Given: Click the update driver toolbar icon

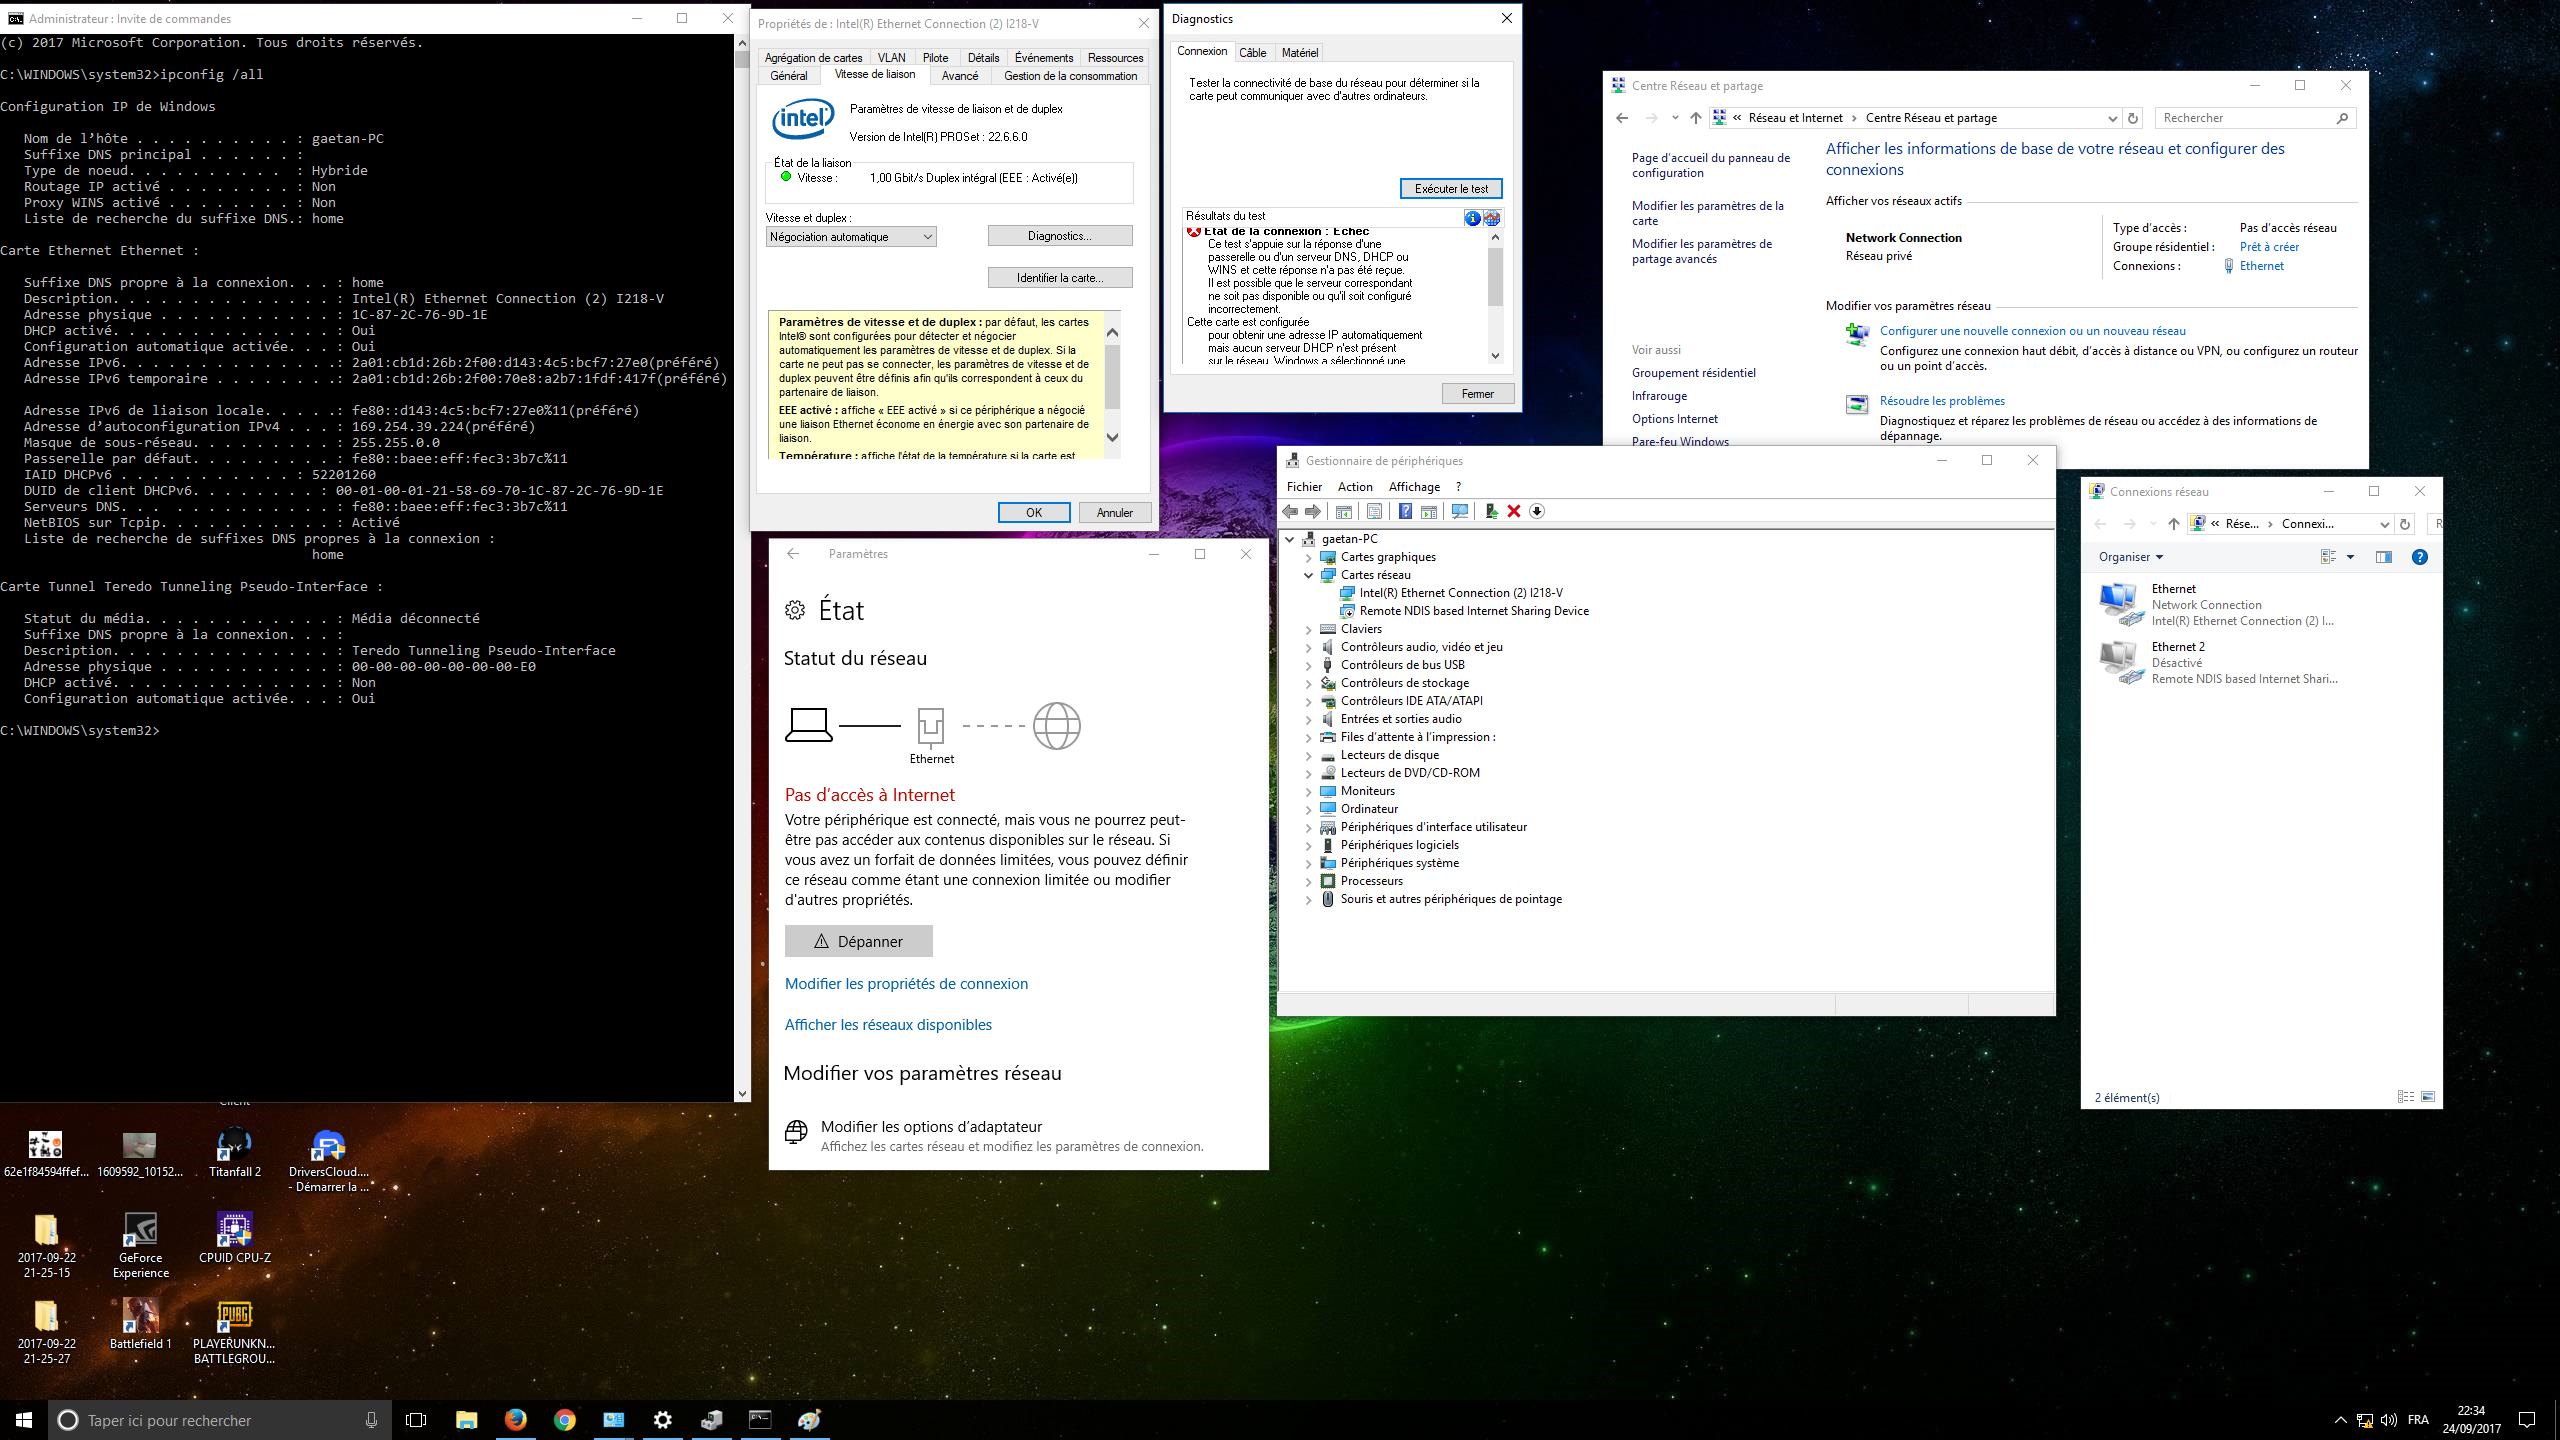Looking at the screenshot, I should pos(1491,511).
